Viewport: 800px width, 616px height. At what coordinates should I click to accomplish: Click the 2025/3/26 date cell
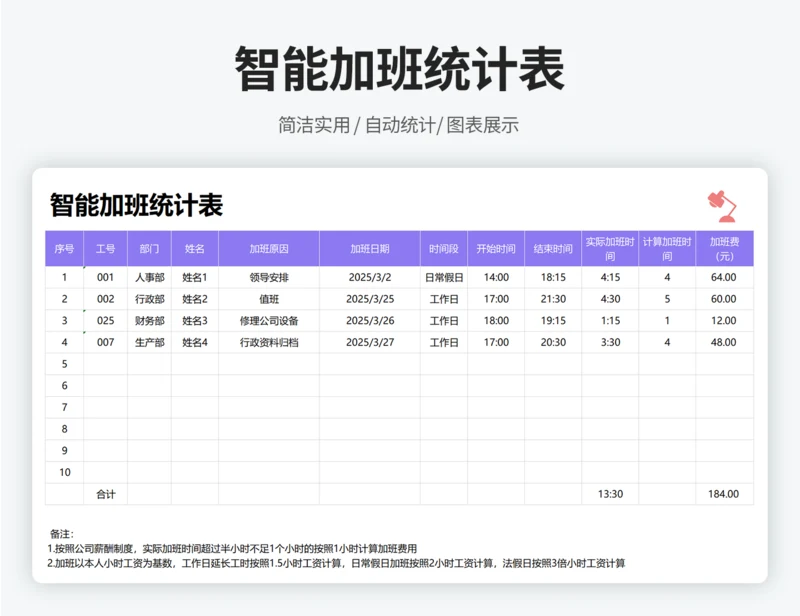pyautogui.click(x=370, y=321)
